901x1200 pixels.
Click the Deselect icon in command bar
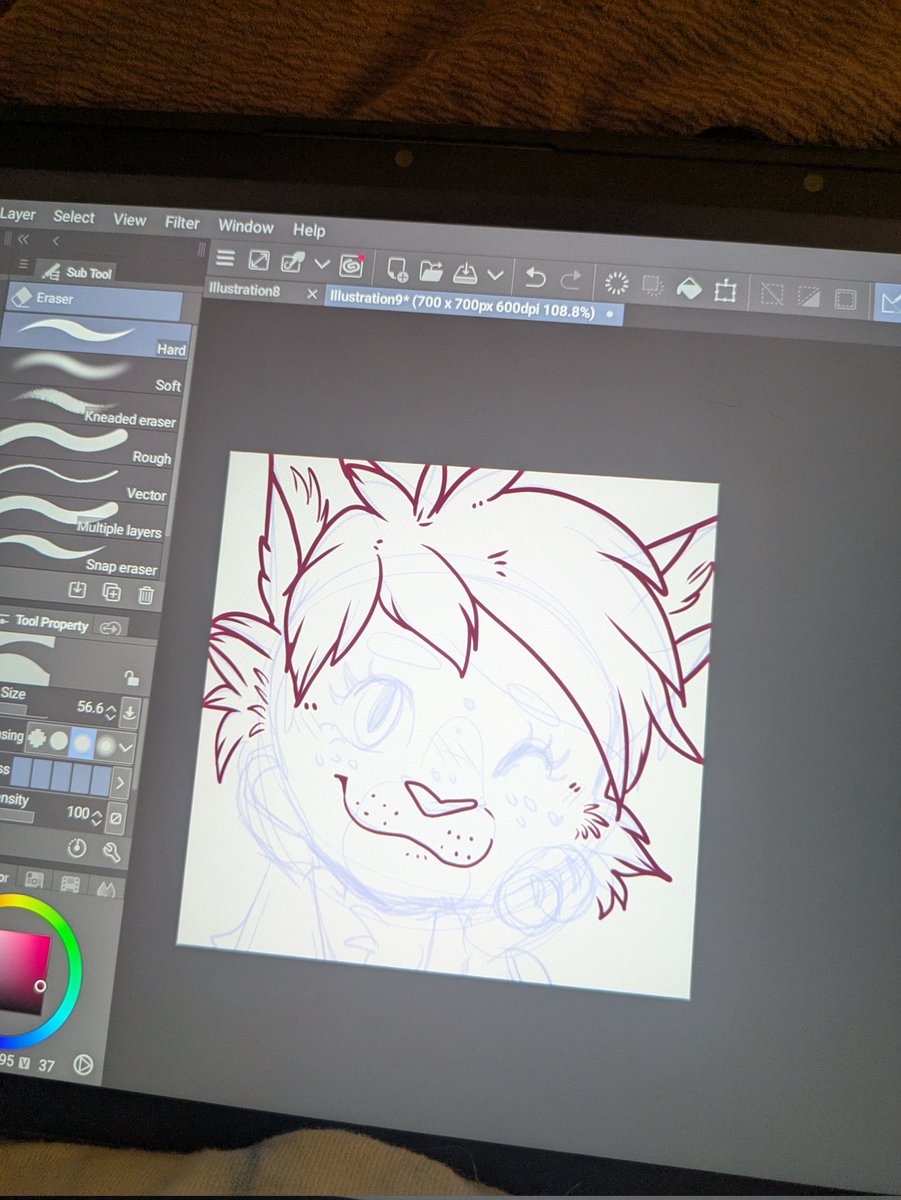point(772,294)
